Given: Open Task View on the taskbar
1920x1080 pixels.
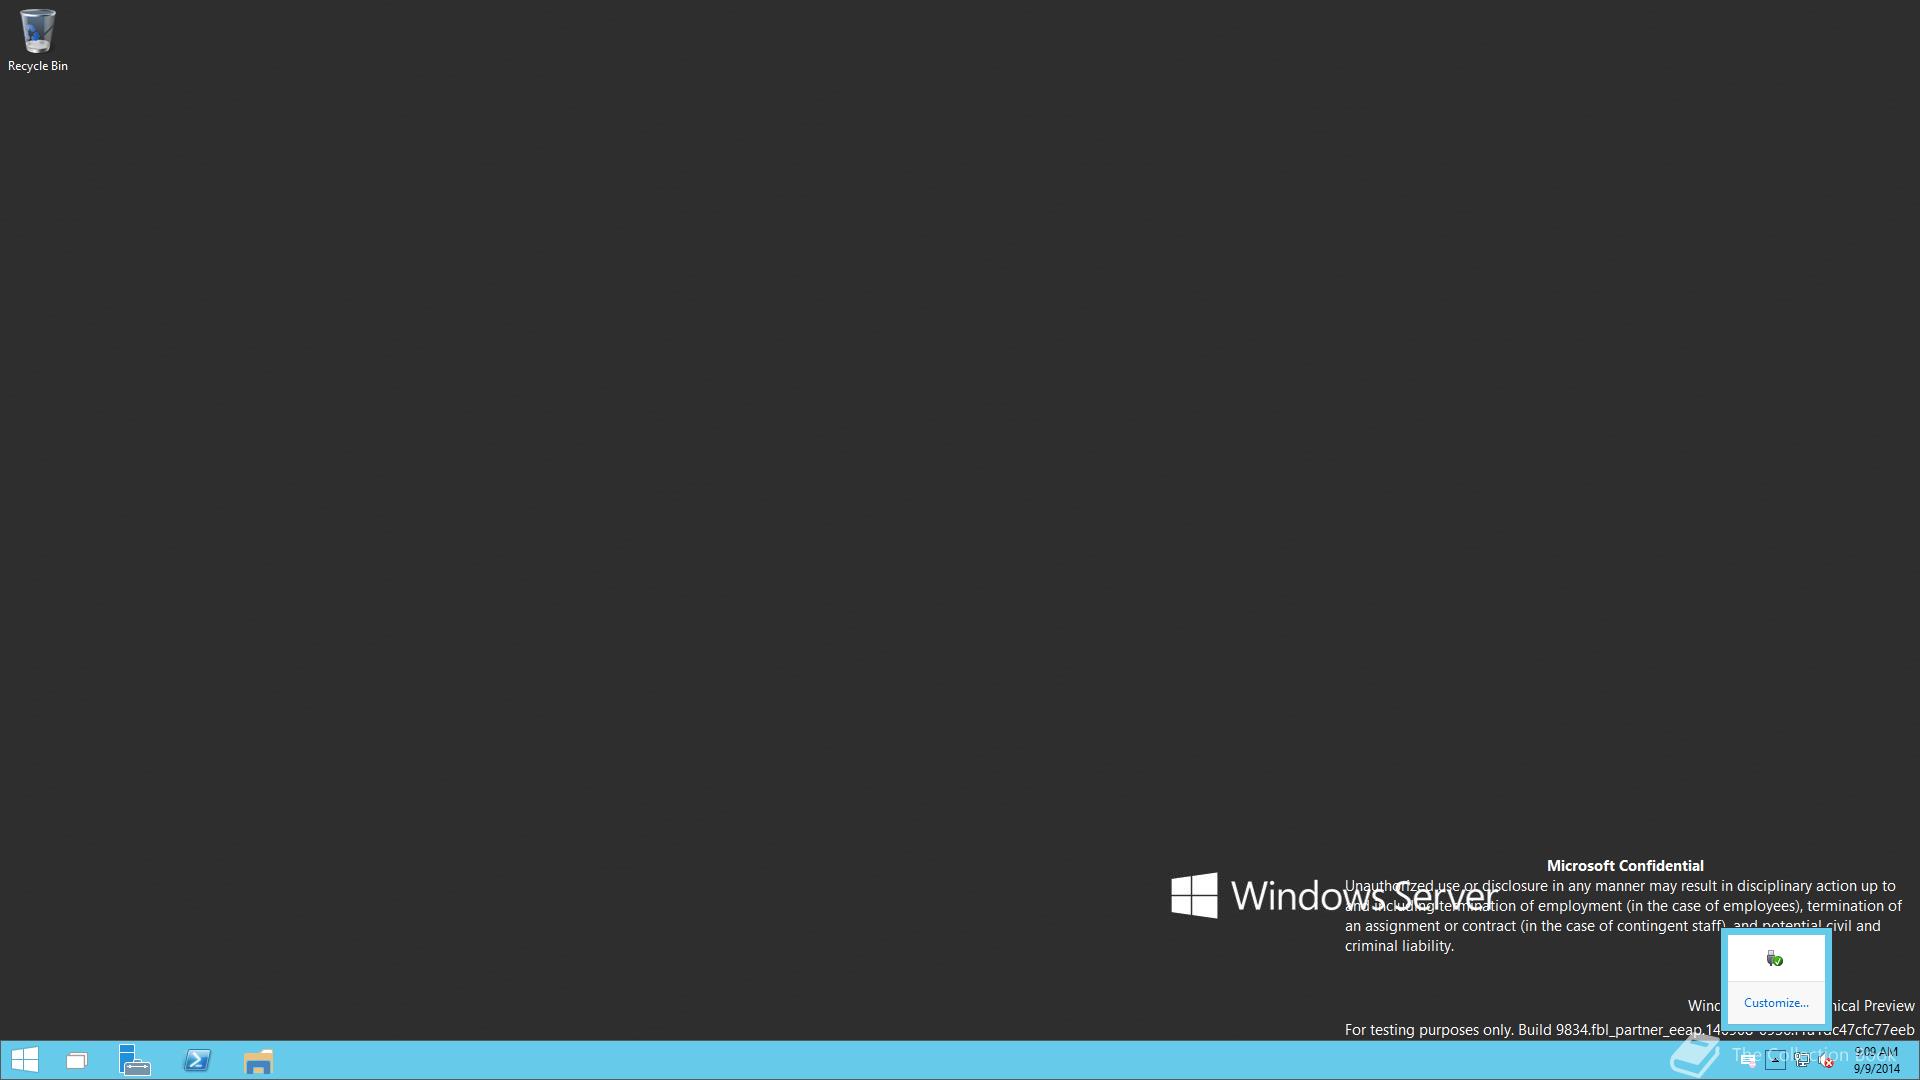Looking at the screenshot, I should point(77,1060).
